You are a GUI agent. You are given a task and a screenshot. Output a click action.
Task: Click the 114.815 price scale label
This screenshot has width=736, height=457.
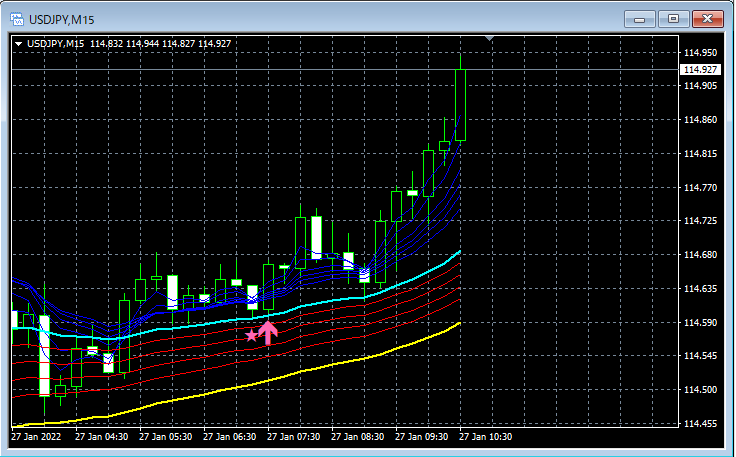point(700,153)
